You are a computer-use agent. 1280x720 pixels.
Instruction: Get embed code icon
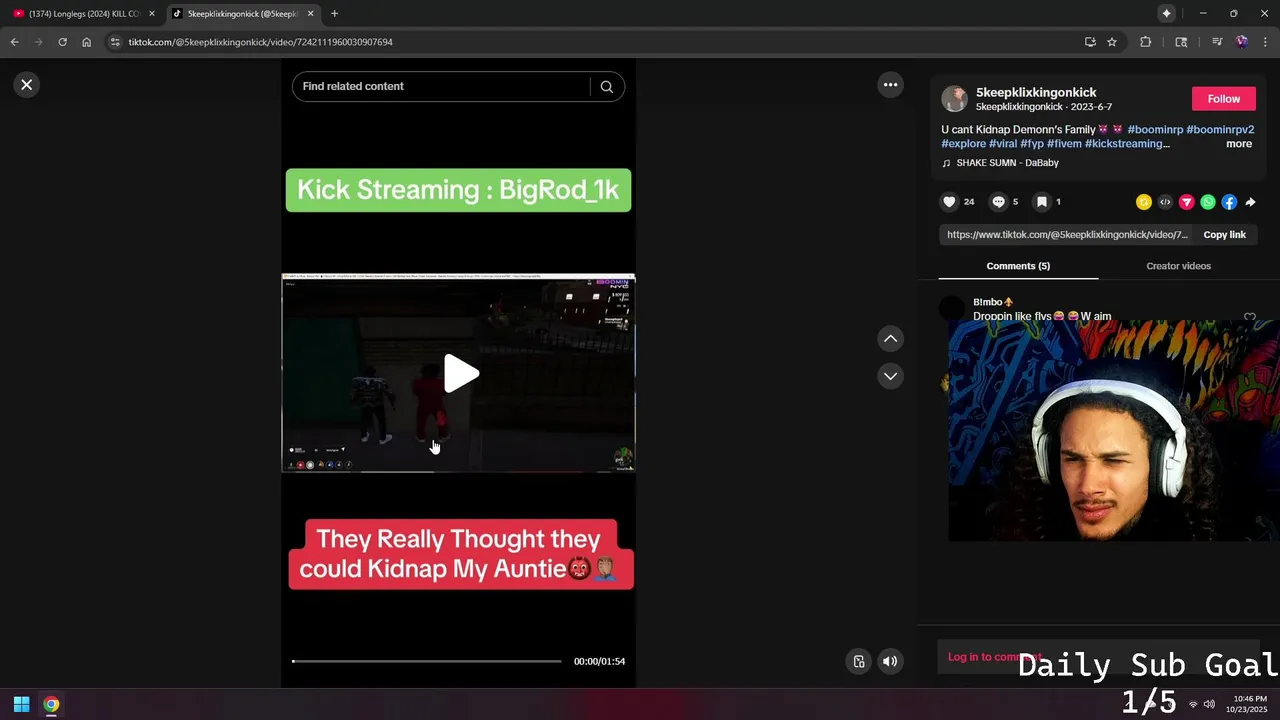point(1165,202)
